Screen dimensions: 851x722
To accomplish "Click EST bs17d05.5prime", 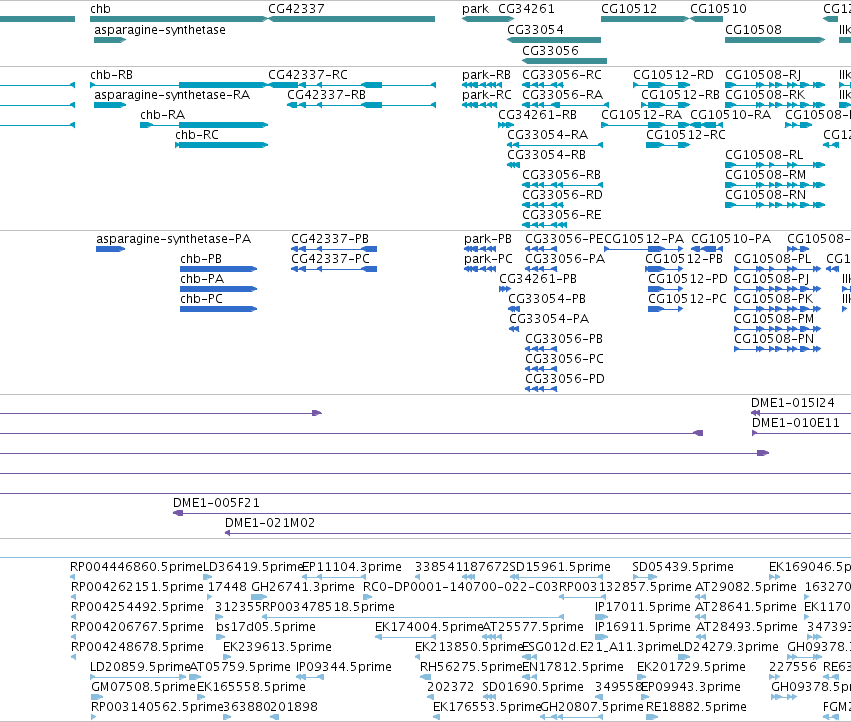I will coord(265,627).
